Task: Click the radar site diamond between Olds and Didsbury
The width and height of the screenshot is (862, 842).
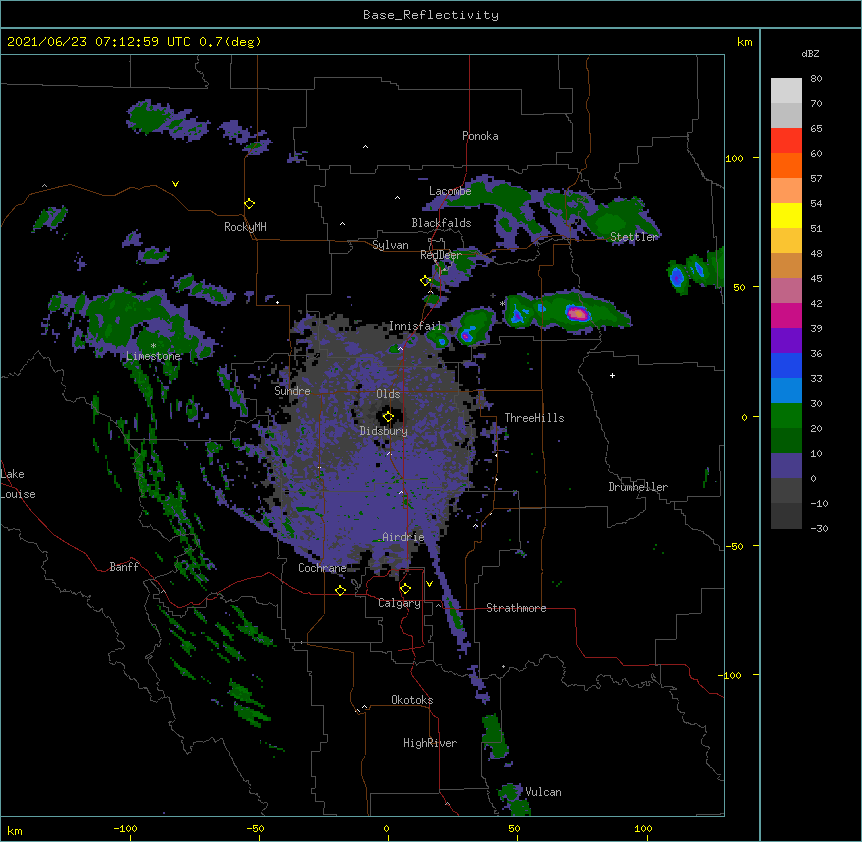Action: pos(388,416)
